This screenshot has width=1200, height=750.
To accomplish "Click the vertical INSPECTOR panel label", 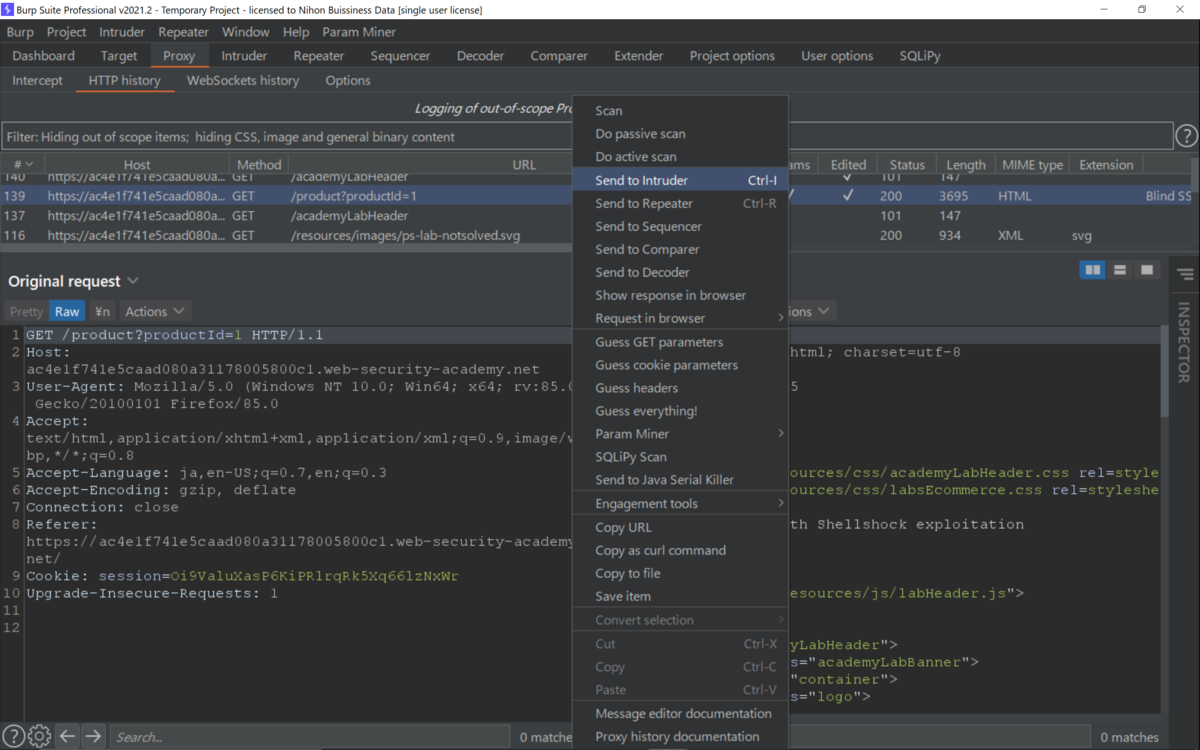I will click(1185, 343).
